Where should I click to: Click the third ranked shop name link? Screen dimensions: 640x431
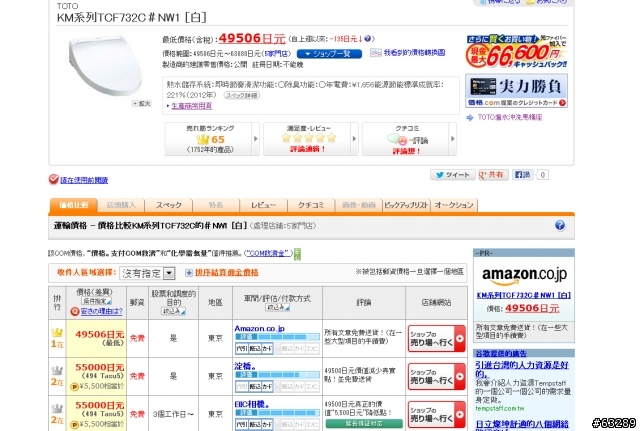(252, 404)
